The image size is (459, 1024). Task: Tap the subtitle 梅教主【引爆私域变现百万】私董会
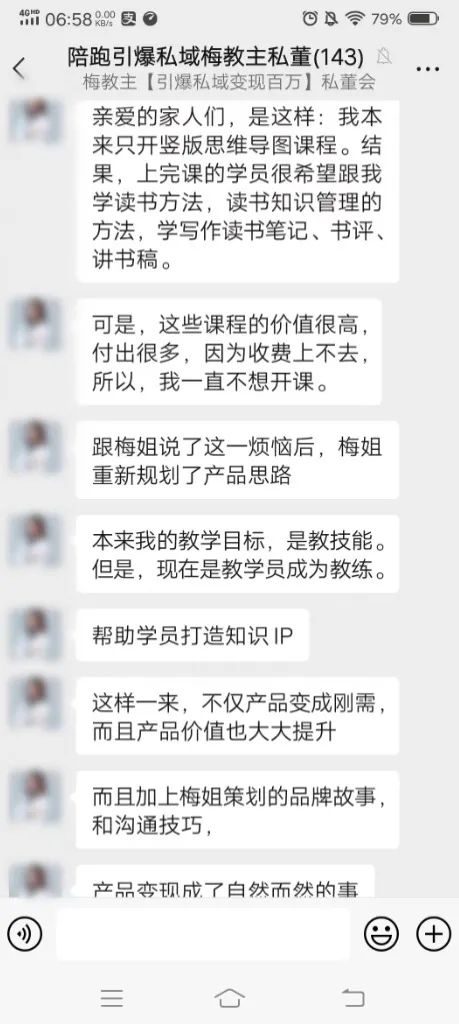(x=229, y=83)
